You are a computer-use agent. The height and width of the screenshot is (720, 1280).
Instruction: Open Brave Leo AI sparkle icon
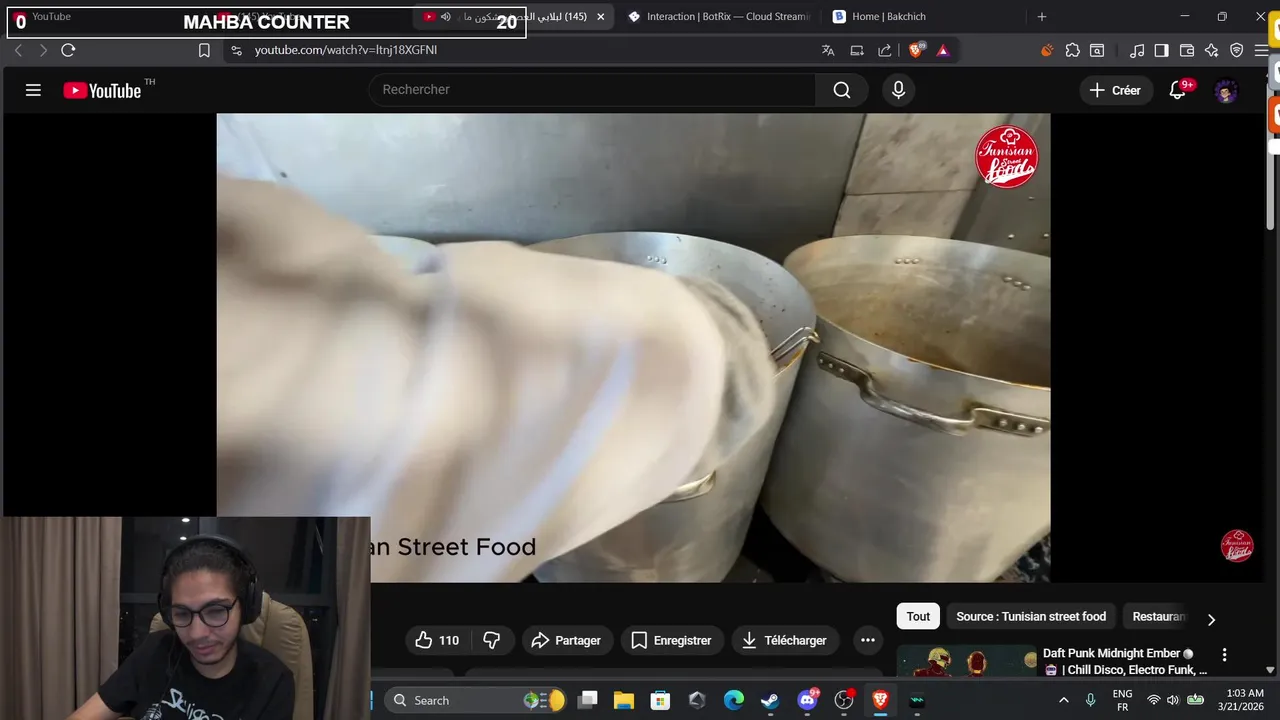(x=1211, y=50)
